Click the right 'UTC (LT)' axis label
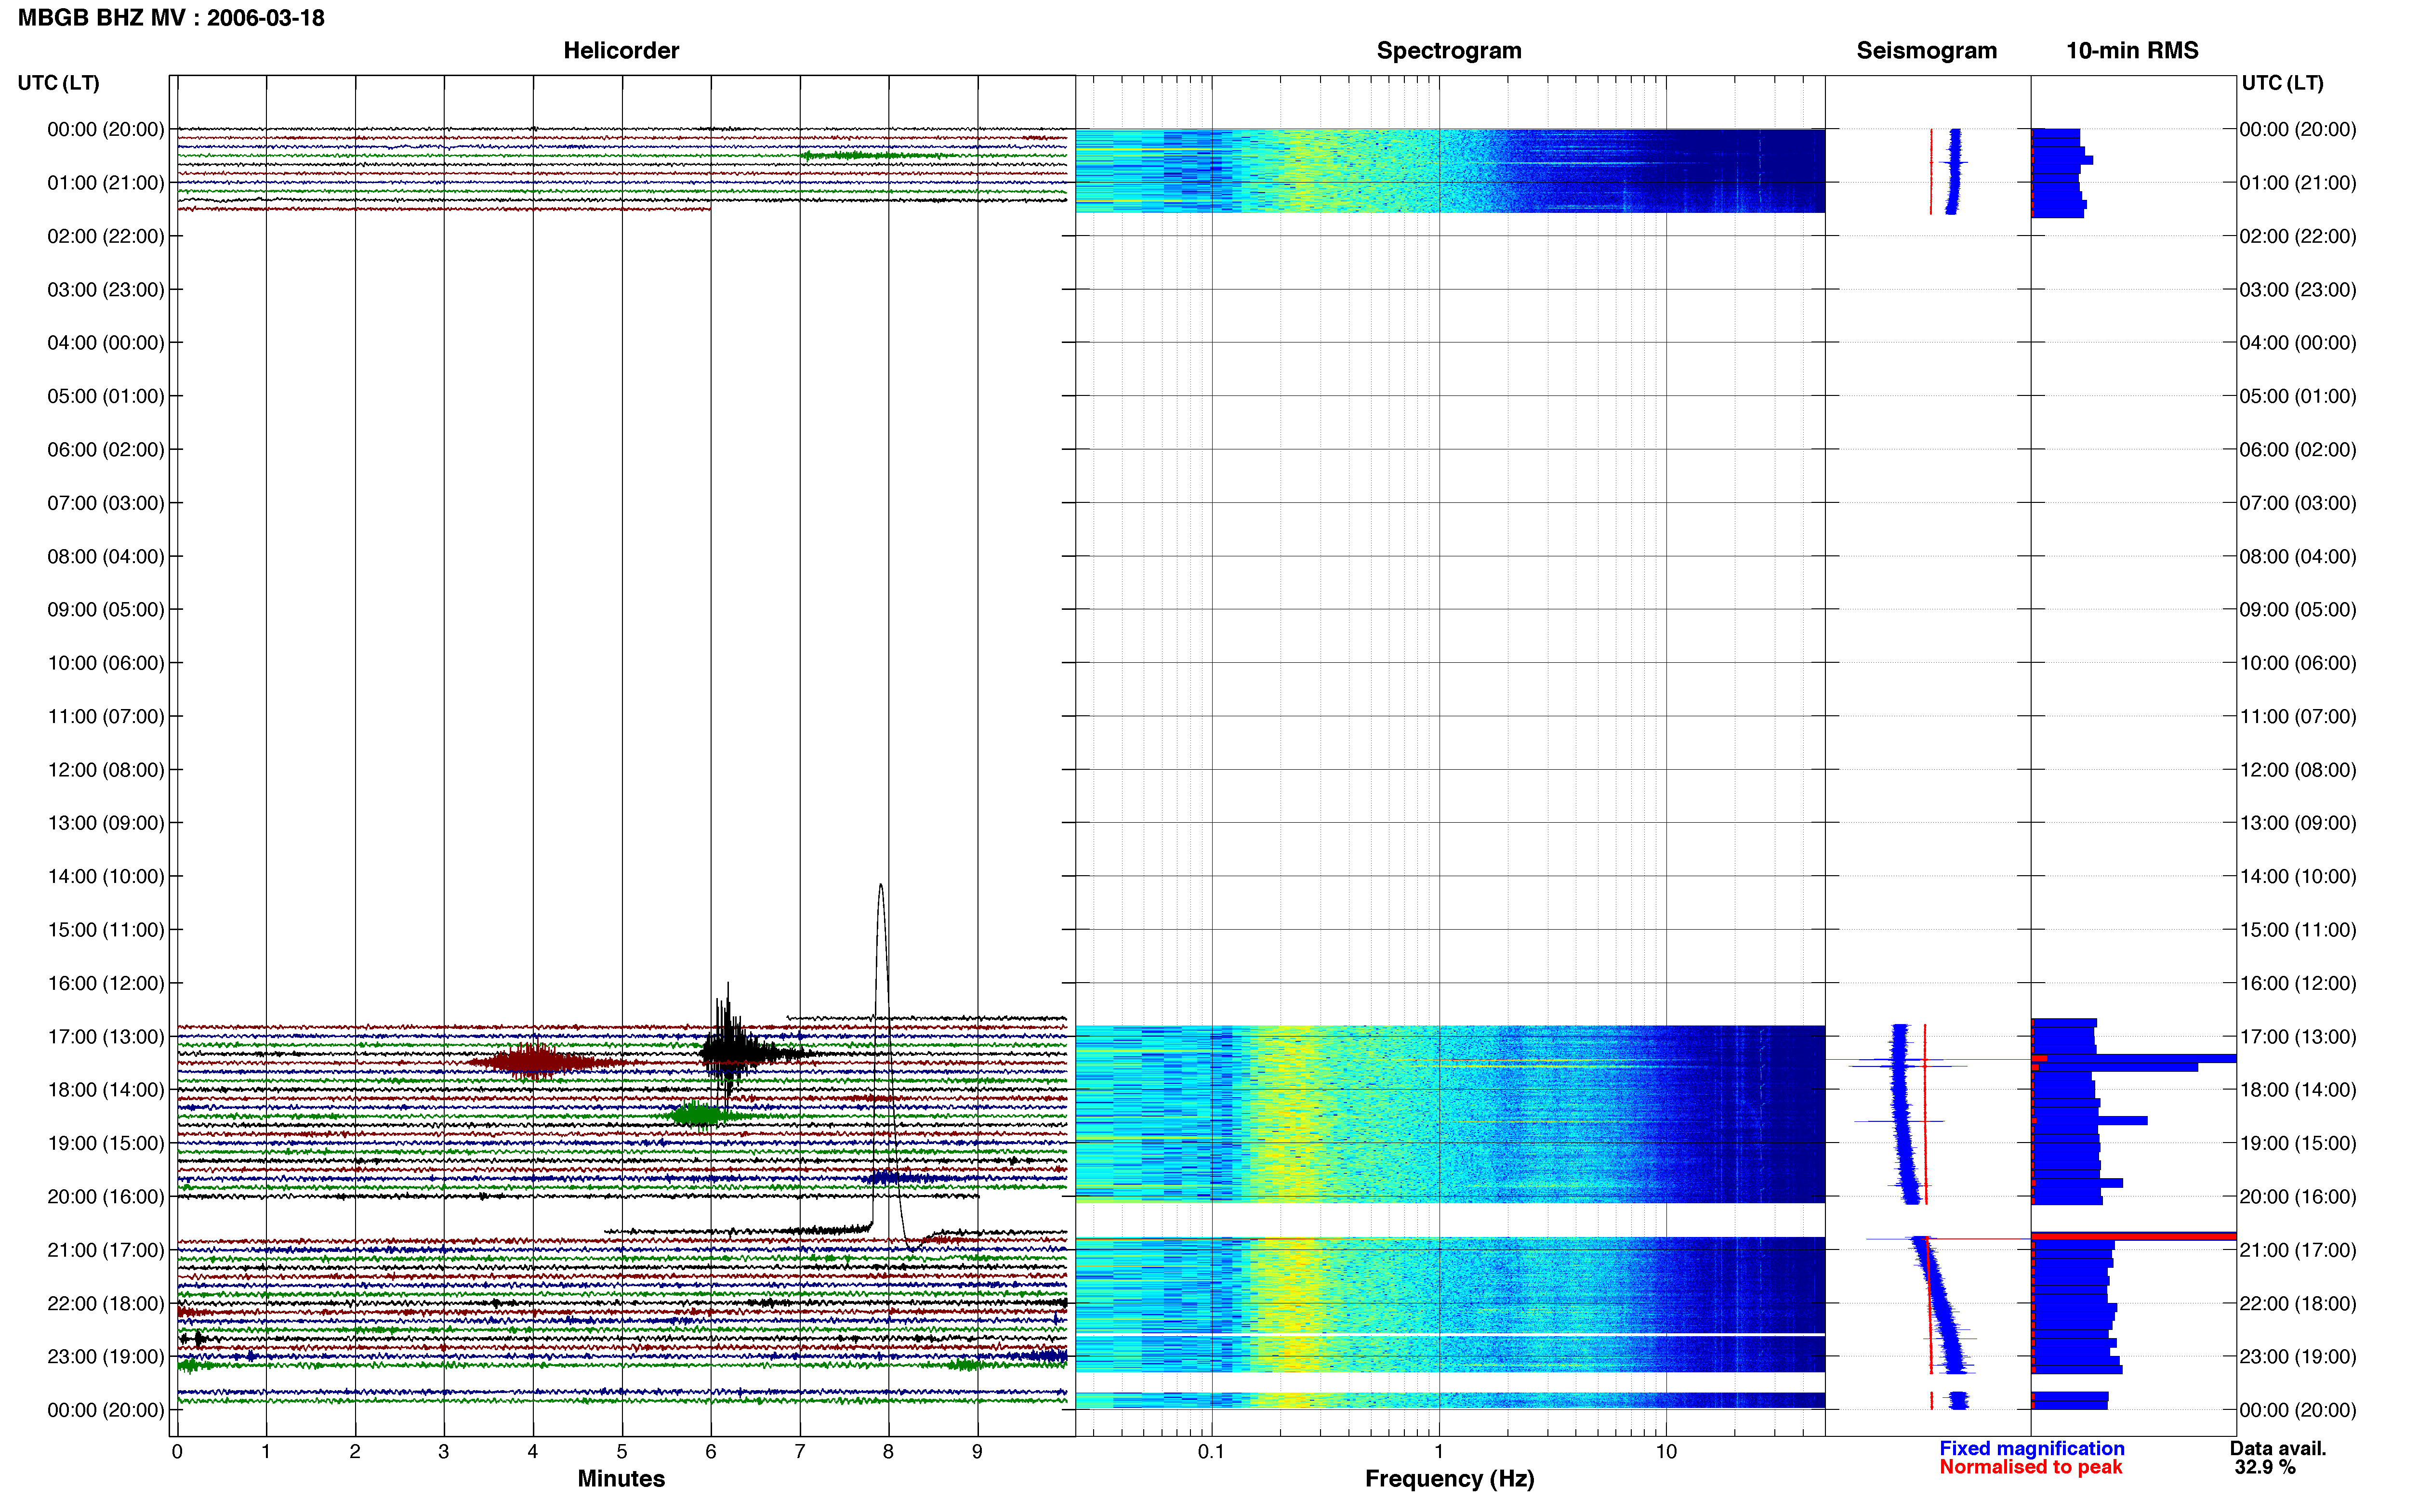The width and height of the screenshot is (2418, 1512). pyautogui.click(x=2282, y=83)
